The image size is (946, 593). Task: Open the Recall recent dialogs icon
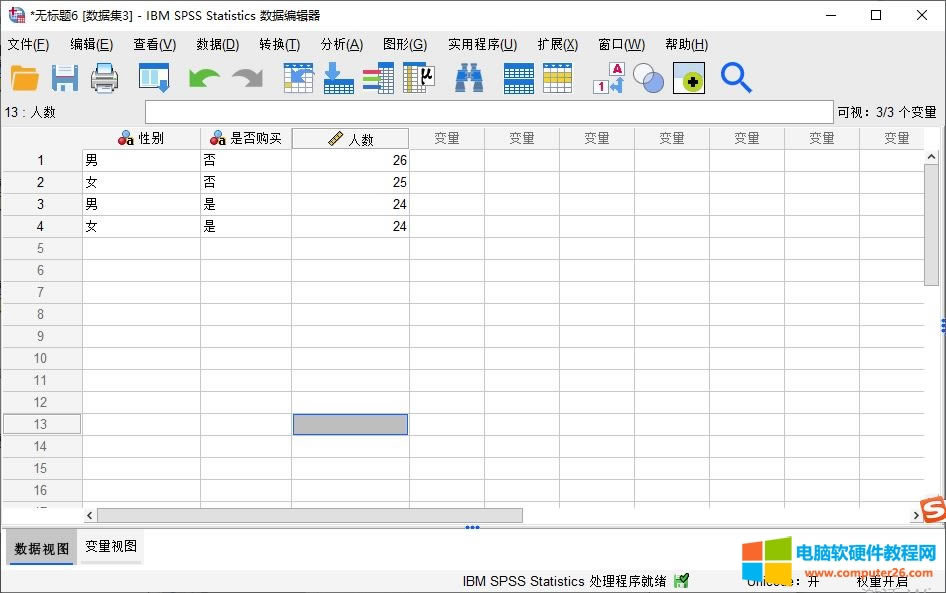click(x=153, y=78)
